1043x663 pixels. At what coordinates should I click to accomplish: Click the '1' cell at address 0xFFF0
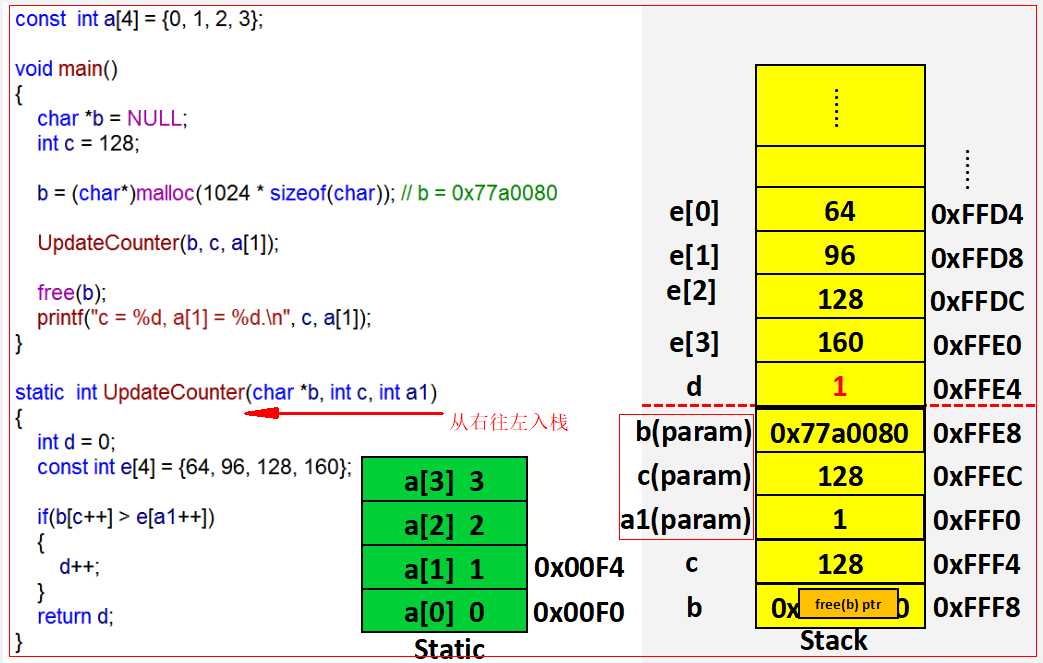tap(841, 518)
